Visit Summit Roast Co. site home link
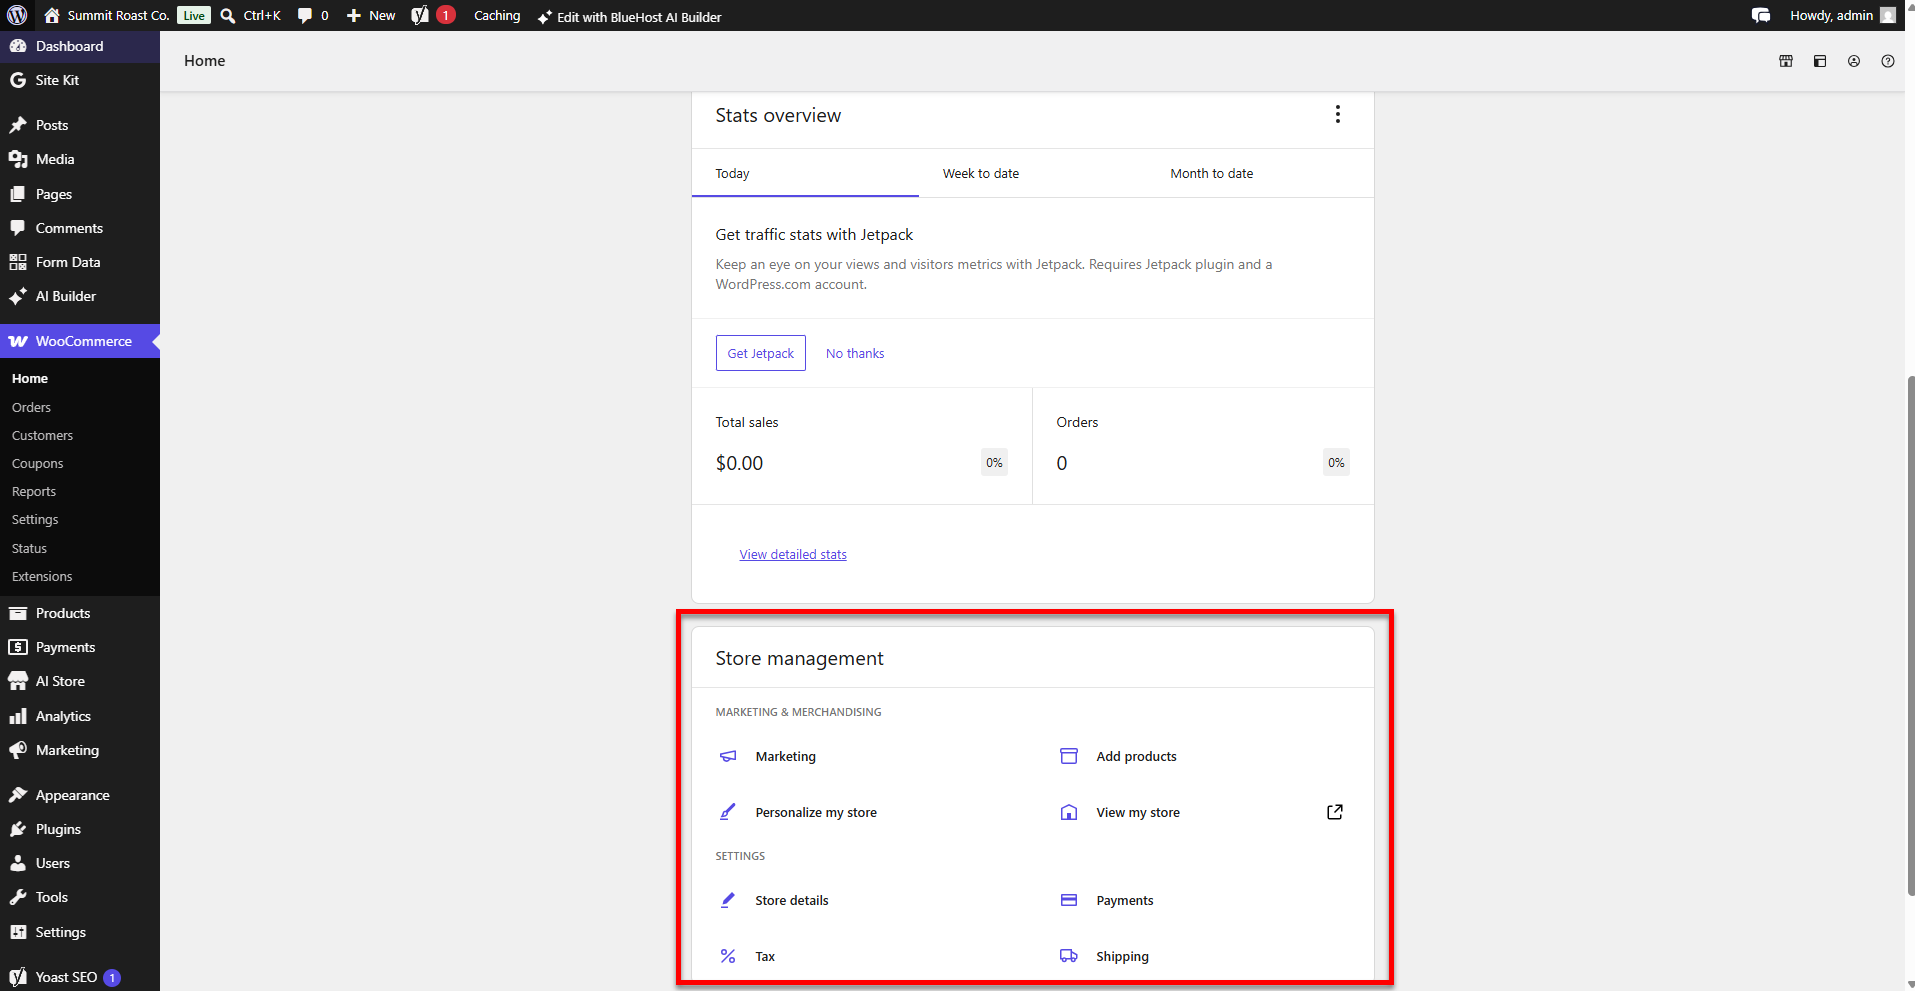The width and height of the screenshot is (1915, 991). (107, 15)
